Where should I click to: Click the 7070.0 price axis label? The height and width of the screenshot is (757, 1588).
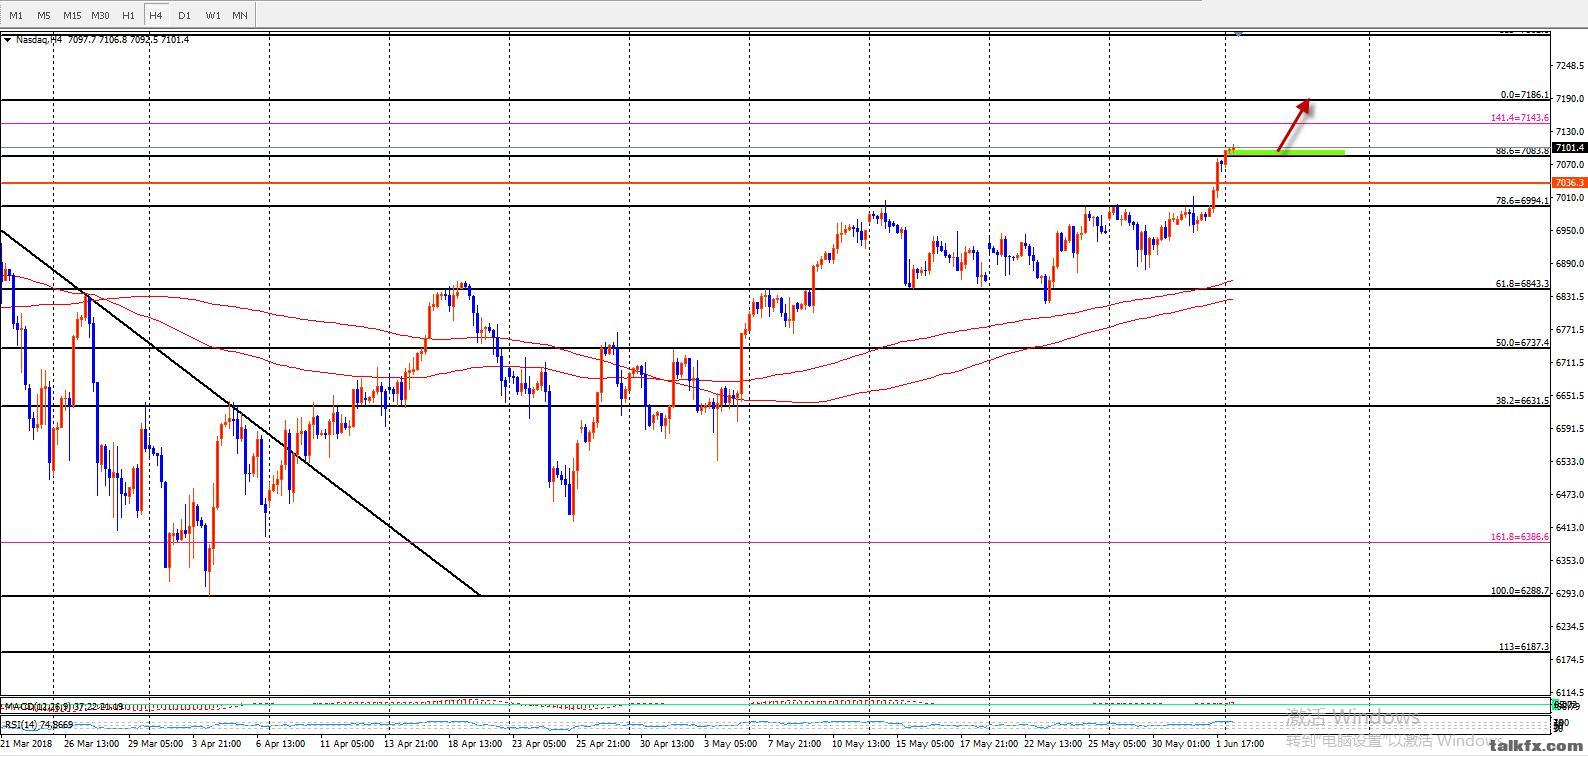tap(1569, 165)
